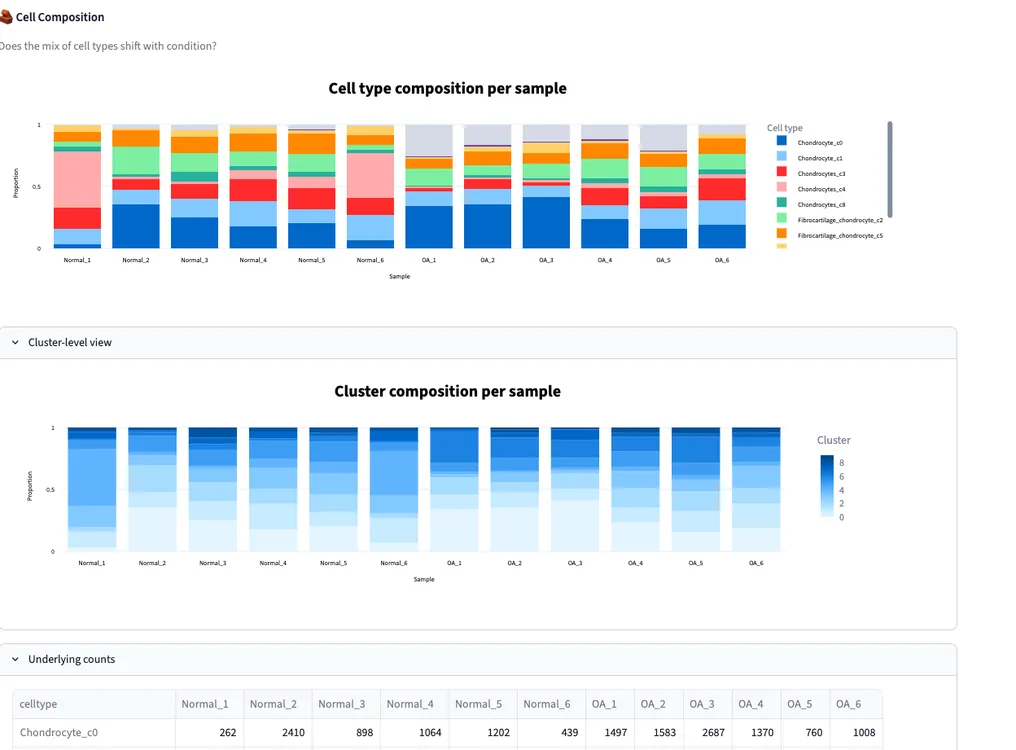The height and width of the screenshot is (750, 1016).
Task: Click the "Cell type composition per sample" chart title
Action: [x=447, y=88]
